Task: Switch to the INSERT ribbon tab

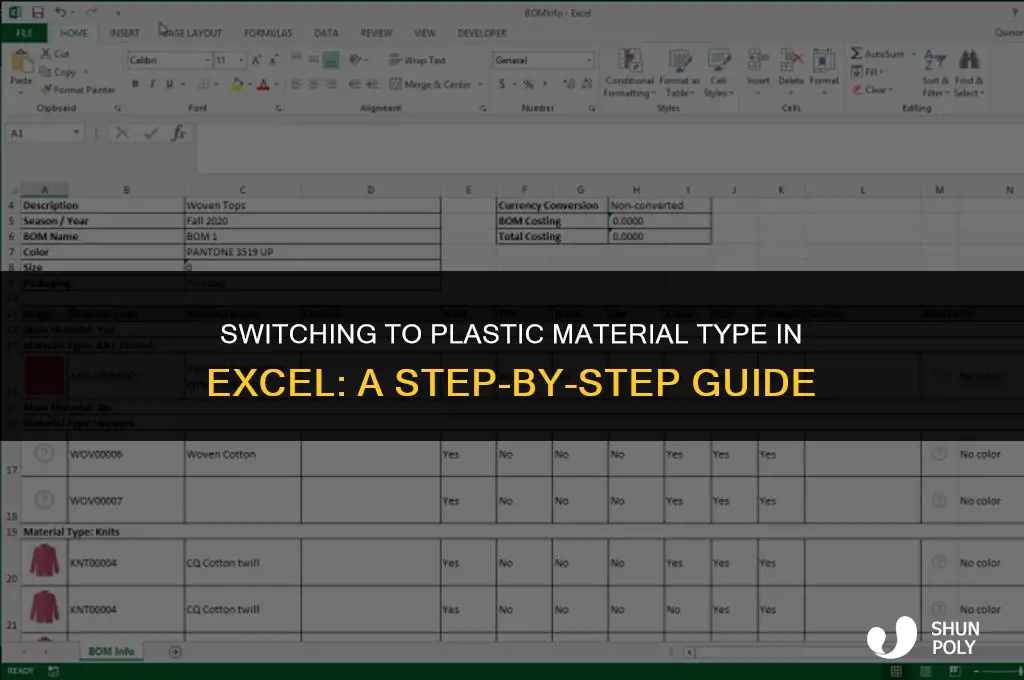Action: coord(125,33)
